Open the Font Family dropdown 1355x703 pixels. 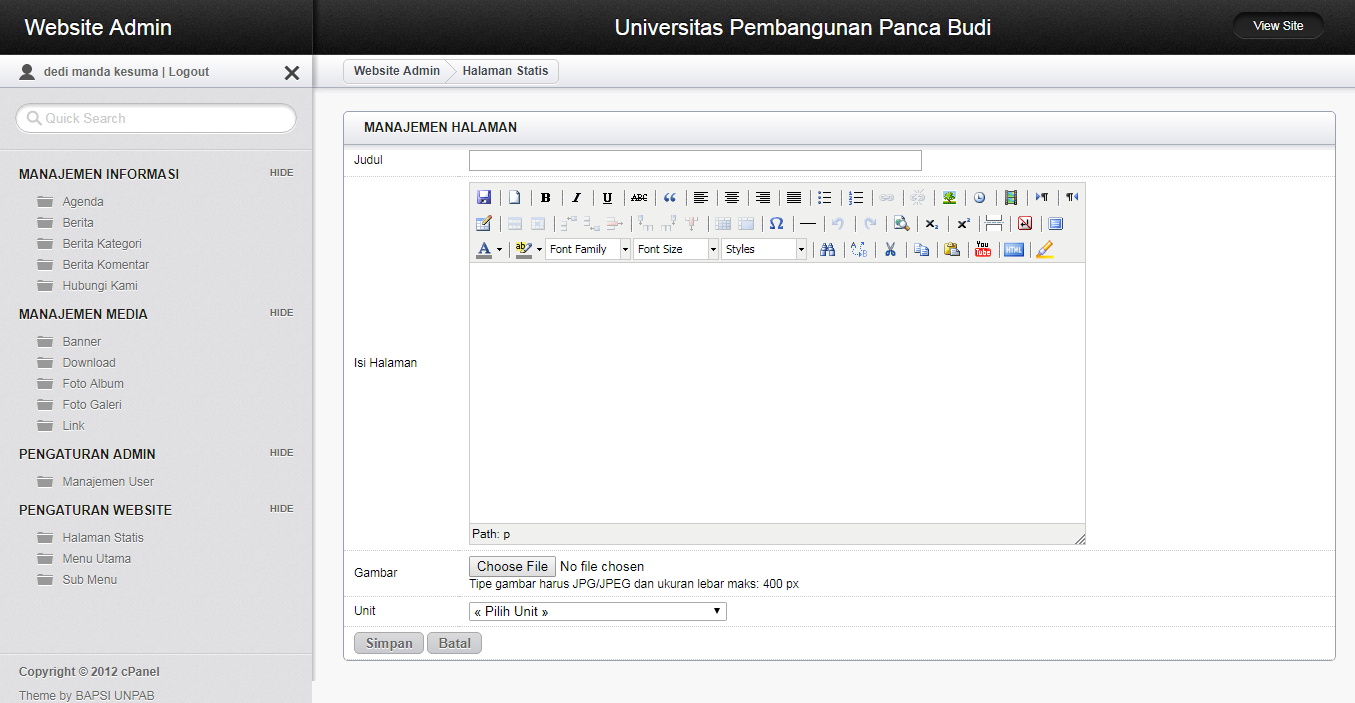pyautogui.click(x=588, y=249)
